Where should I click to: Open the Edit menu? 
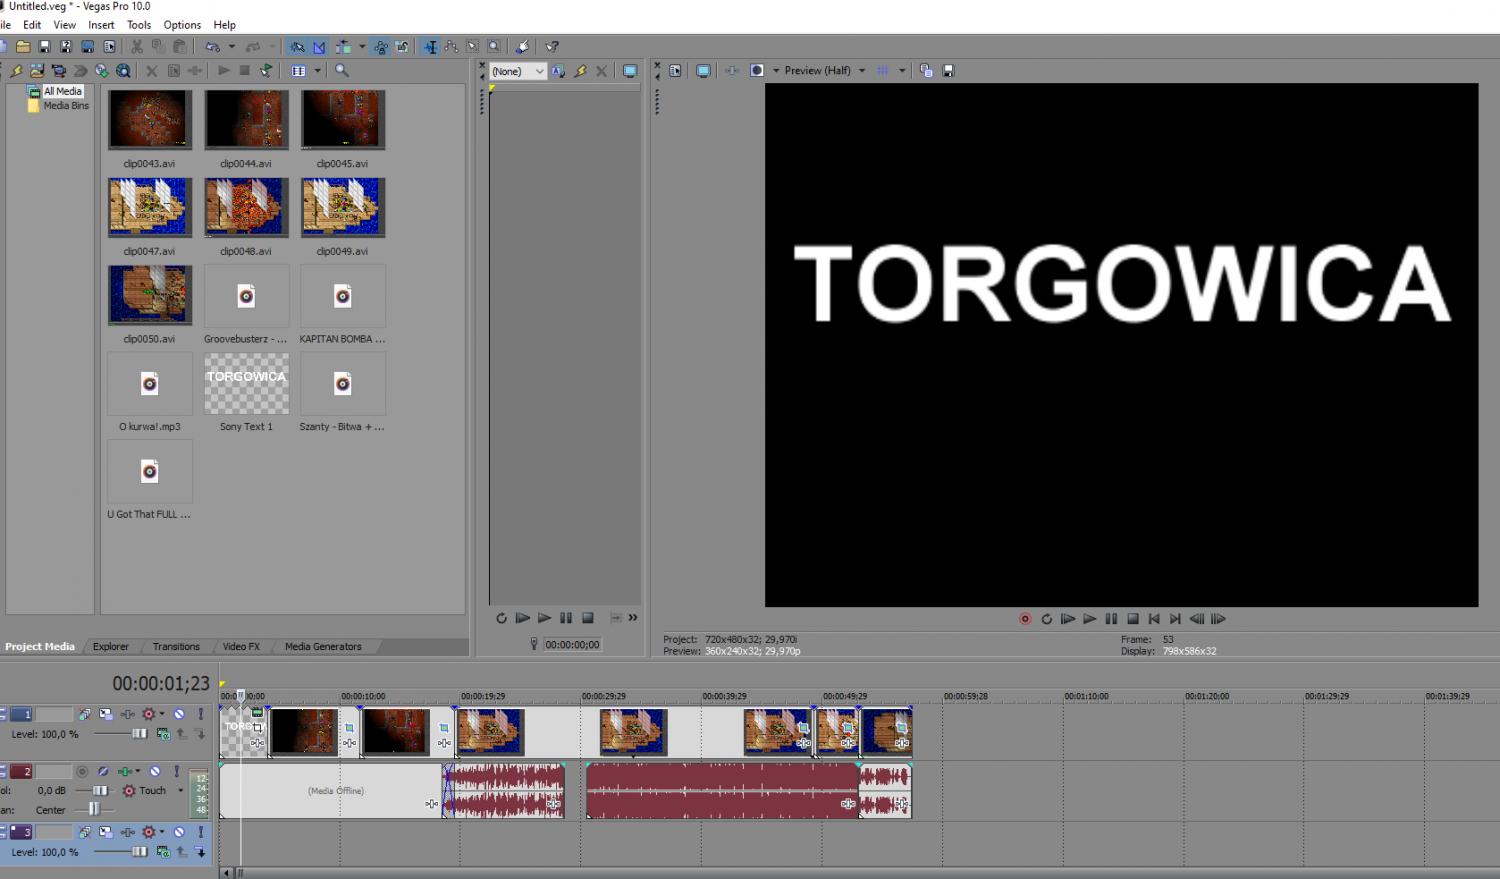[32, 25]
